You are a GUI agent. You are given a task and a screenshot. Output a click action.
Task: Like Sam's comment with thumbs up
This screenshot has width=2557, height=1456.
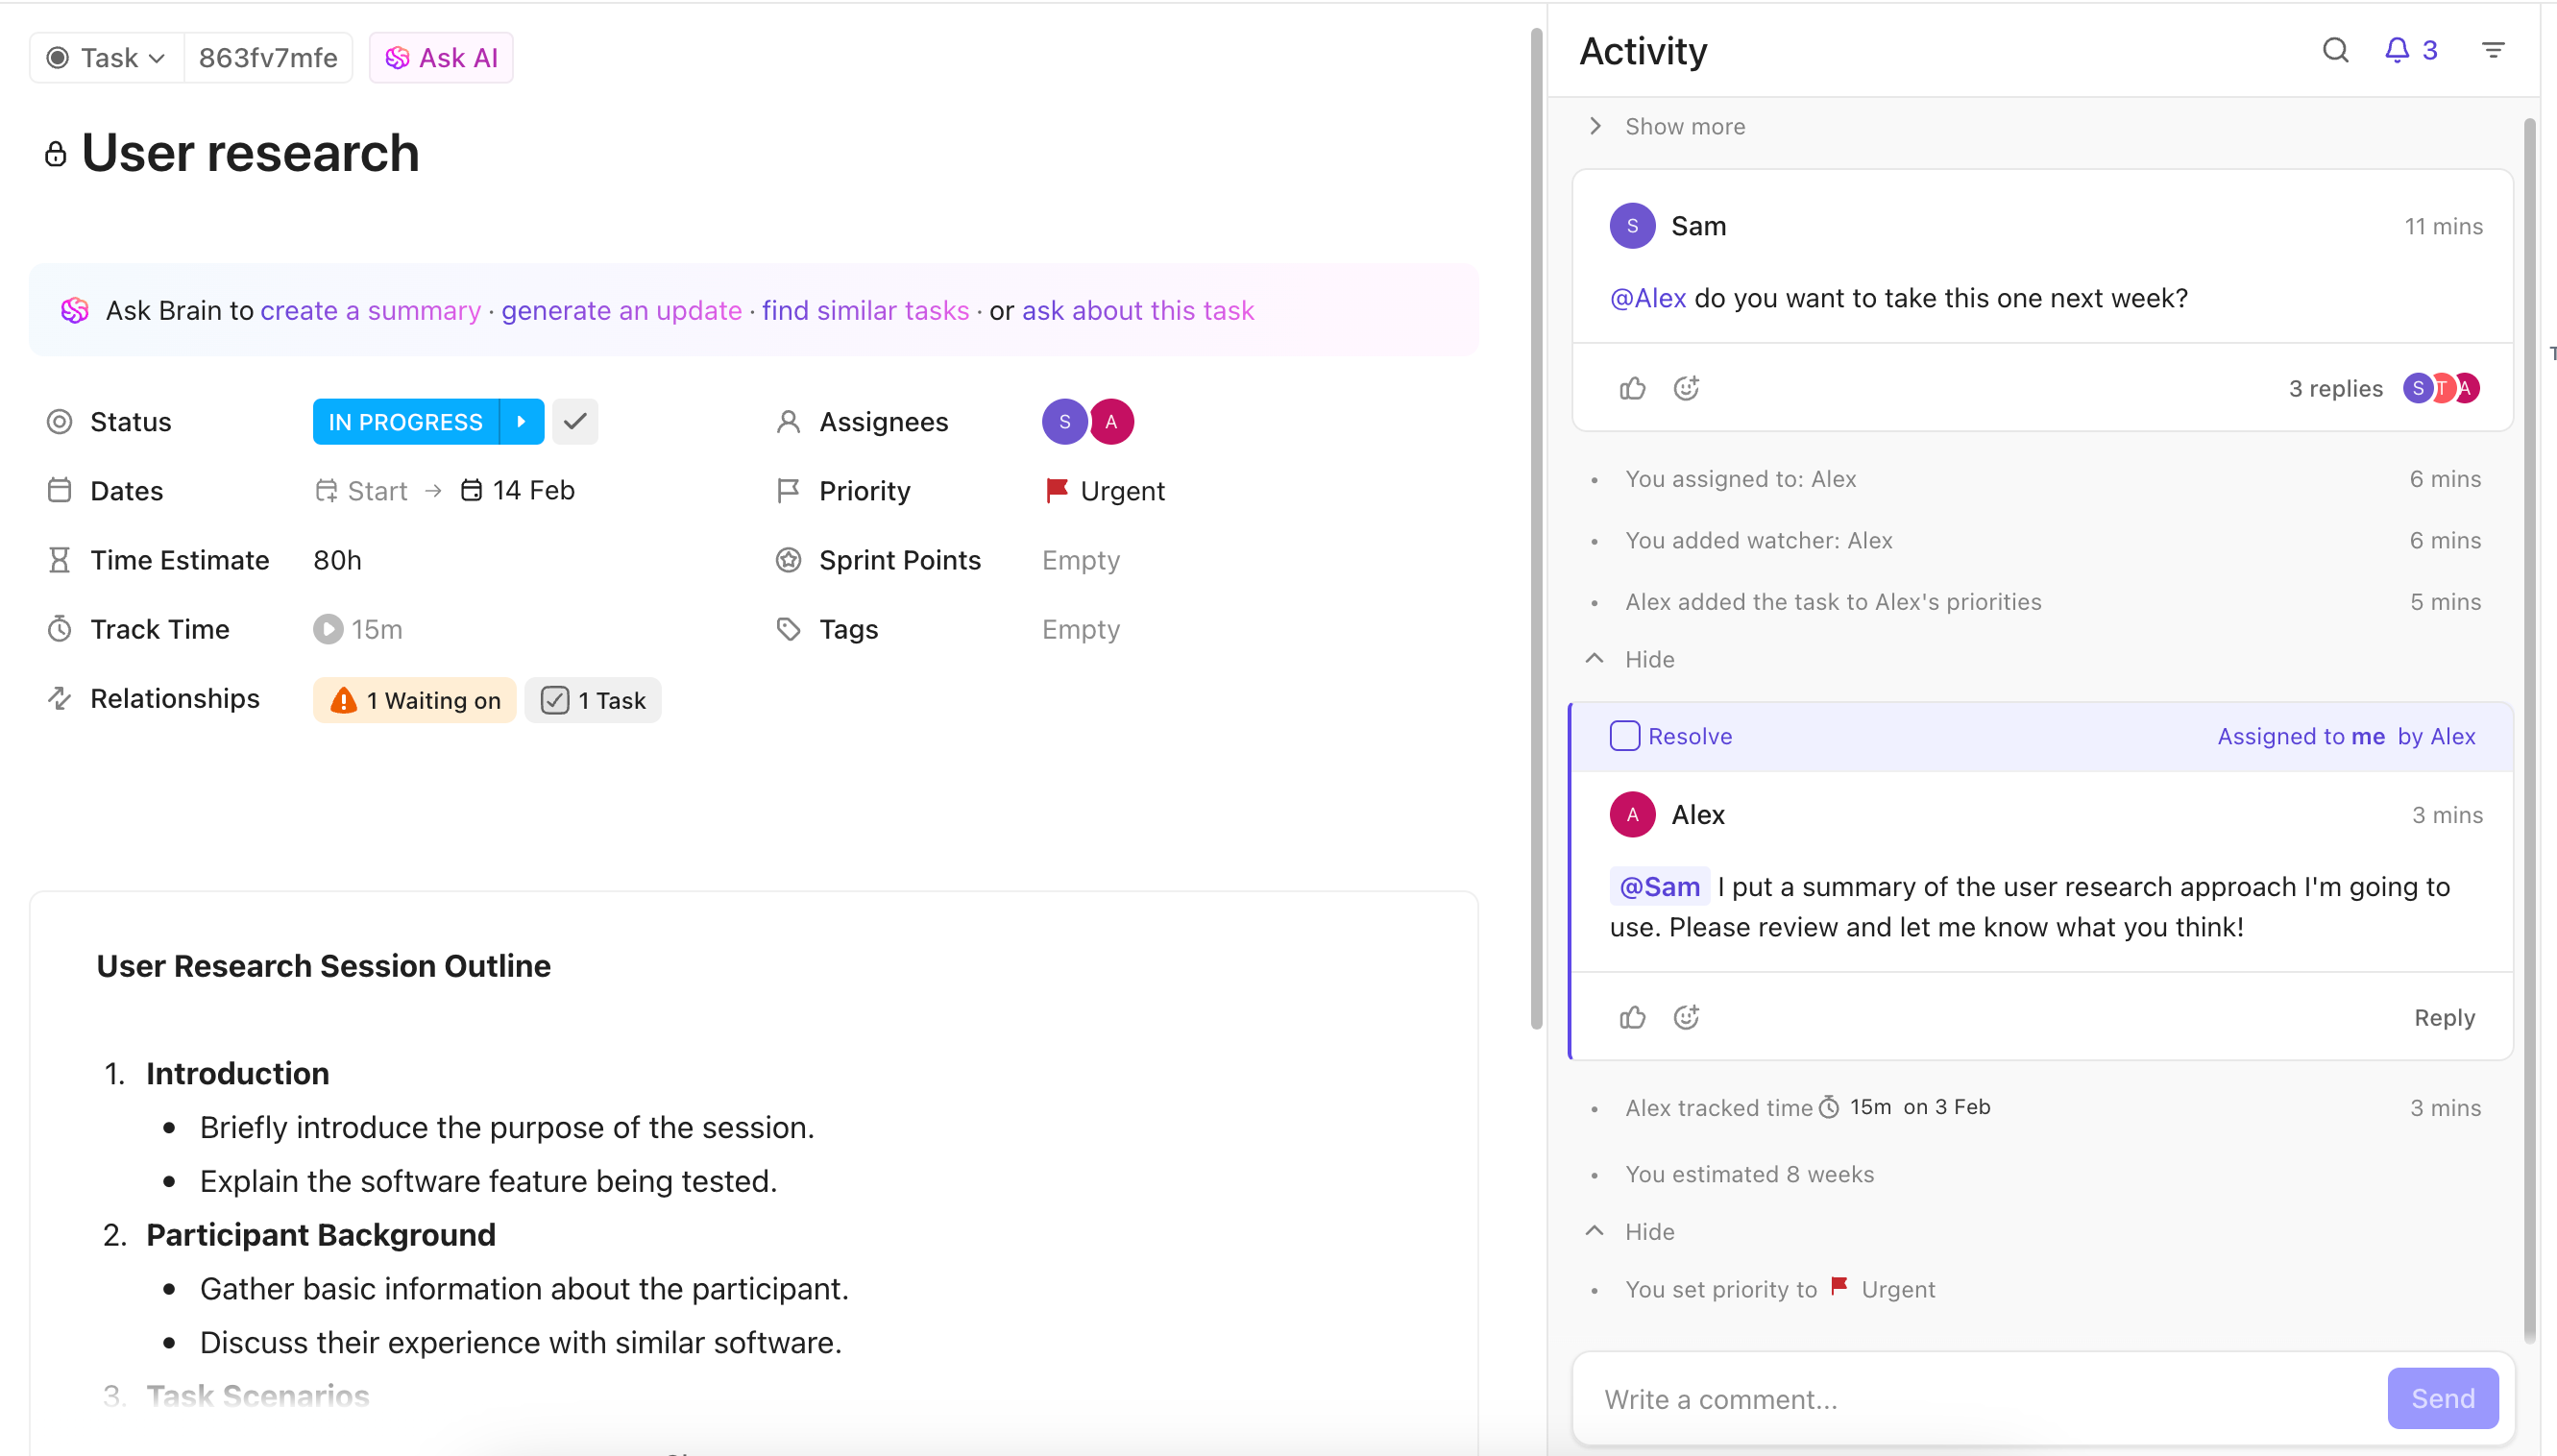coord(1631,388)
